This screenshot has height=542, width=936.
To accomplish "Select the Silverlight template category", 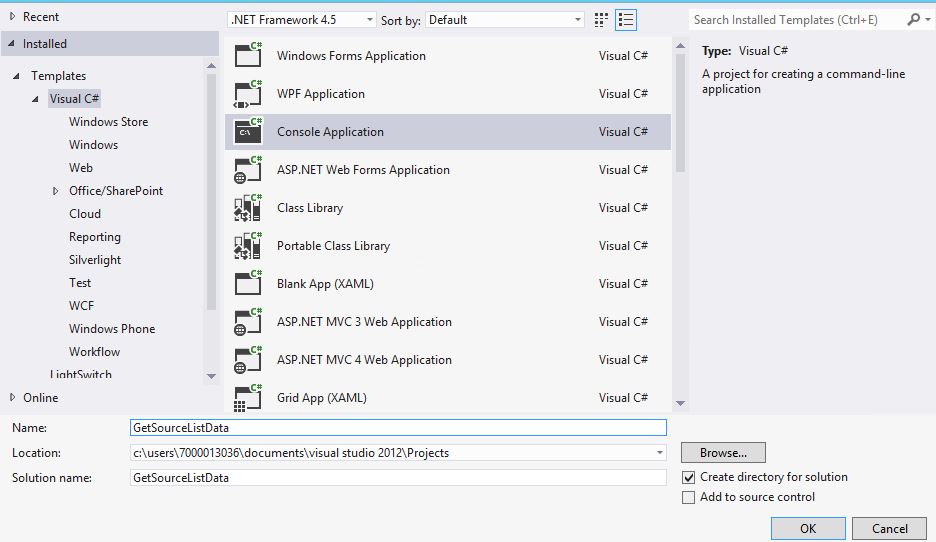I will pos(95,260).
